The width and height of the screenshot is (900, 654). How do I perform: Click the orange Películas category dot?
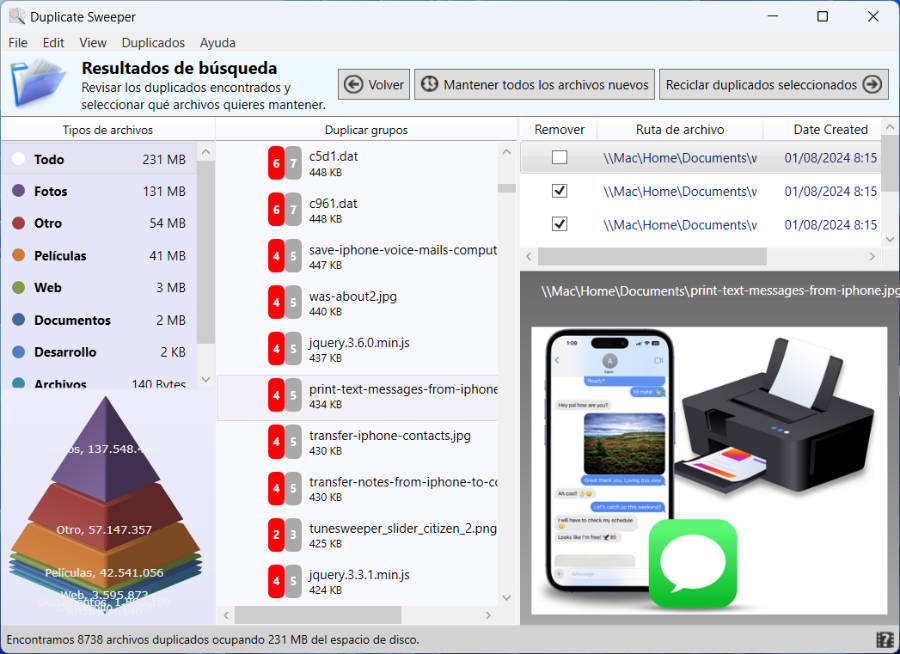18,256
